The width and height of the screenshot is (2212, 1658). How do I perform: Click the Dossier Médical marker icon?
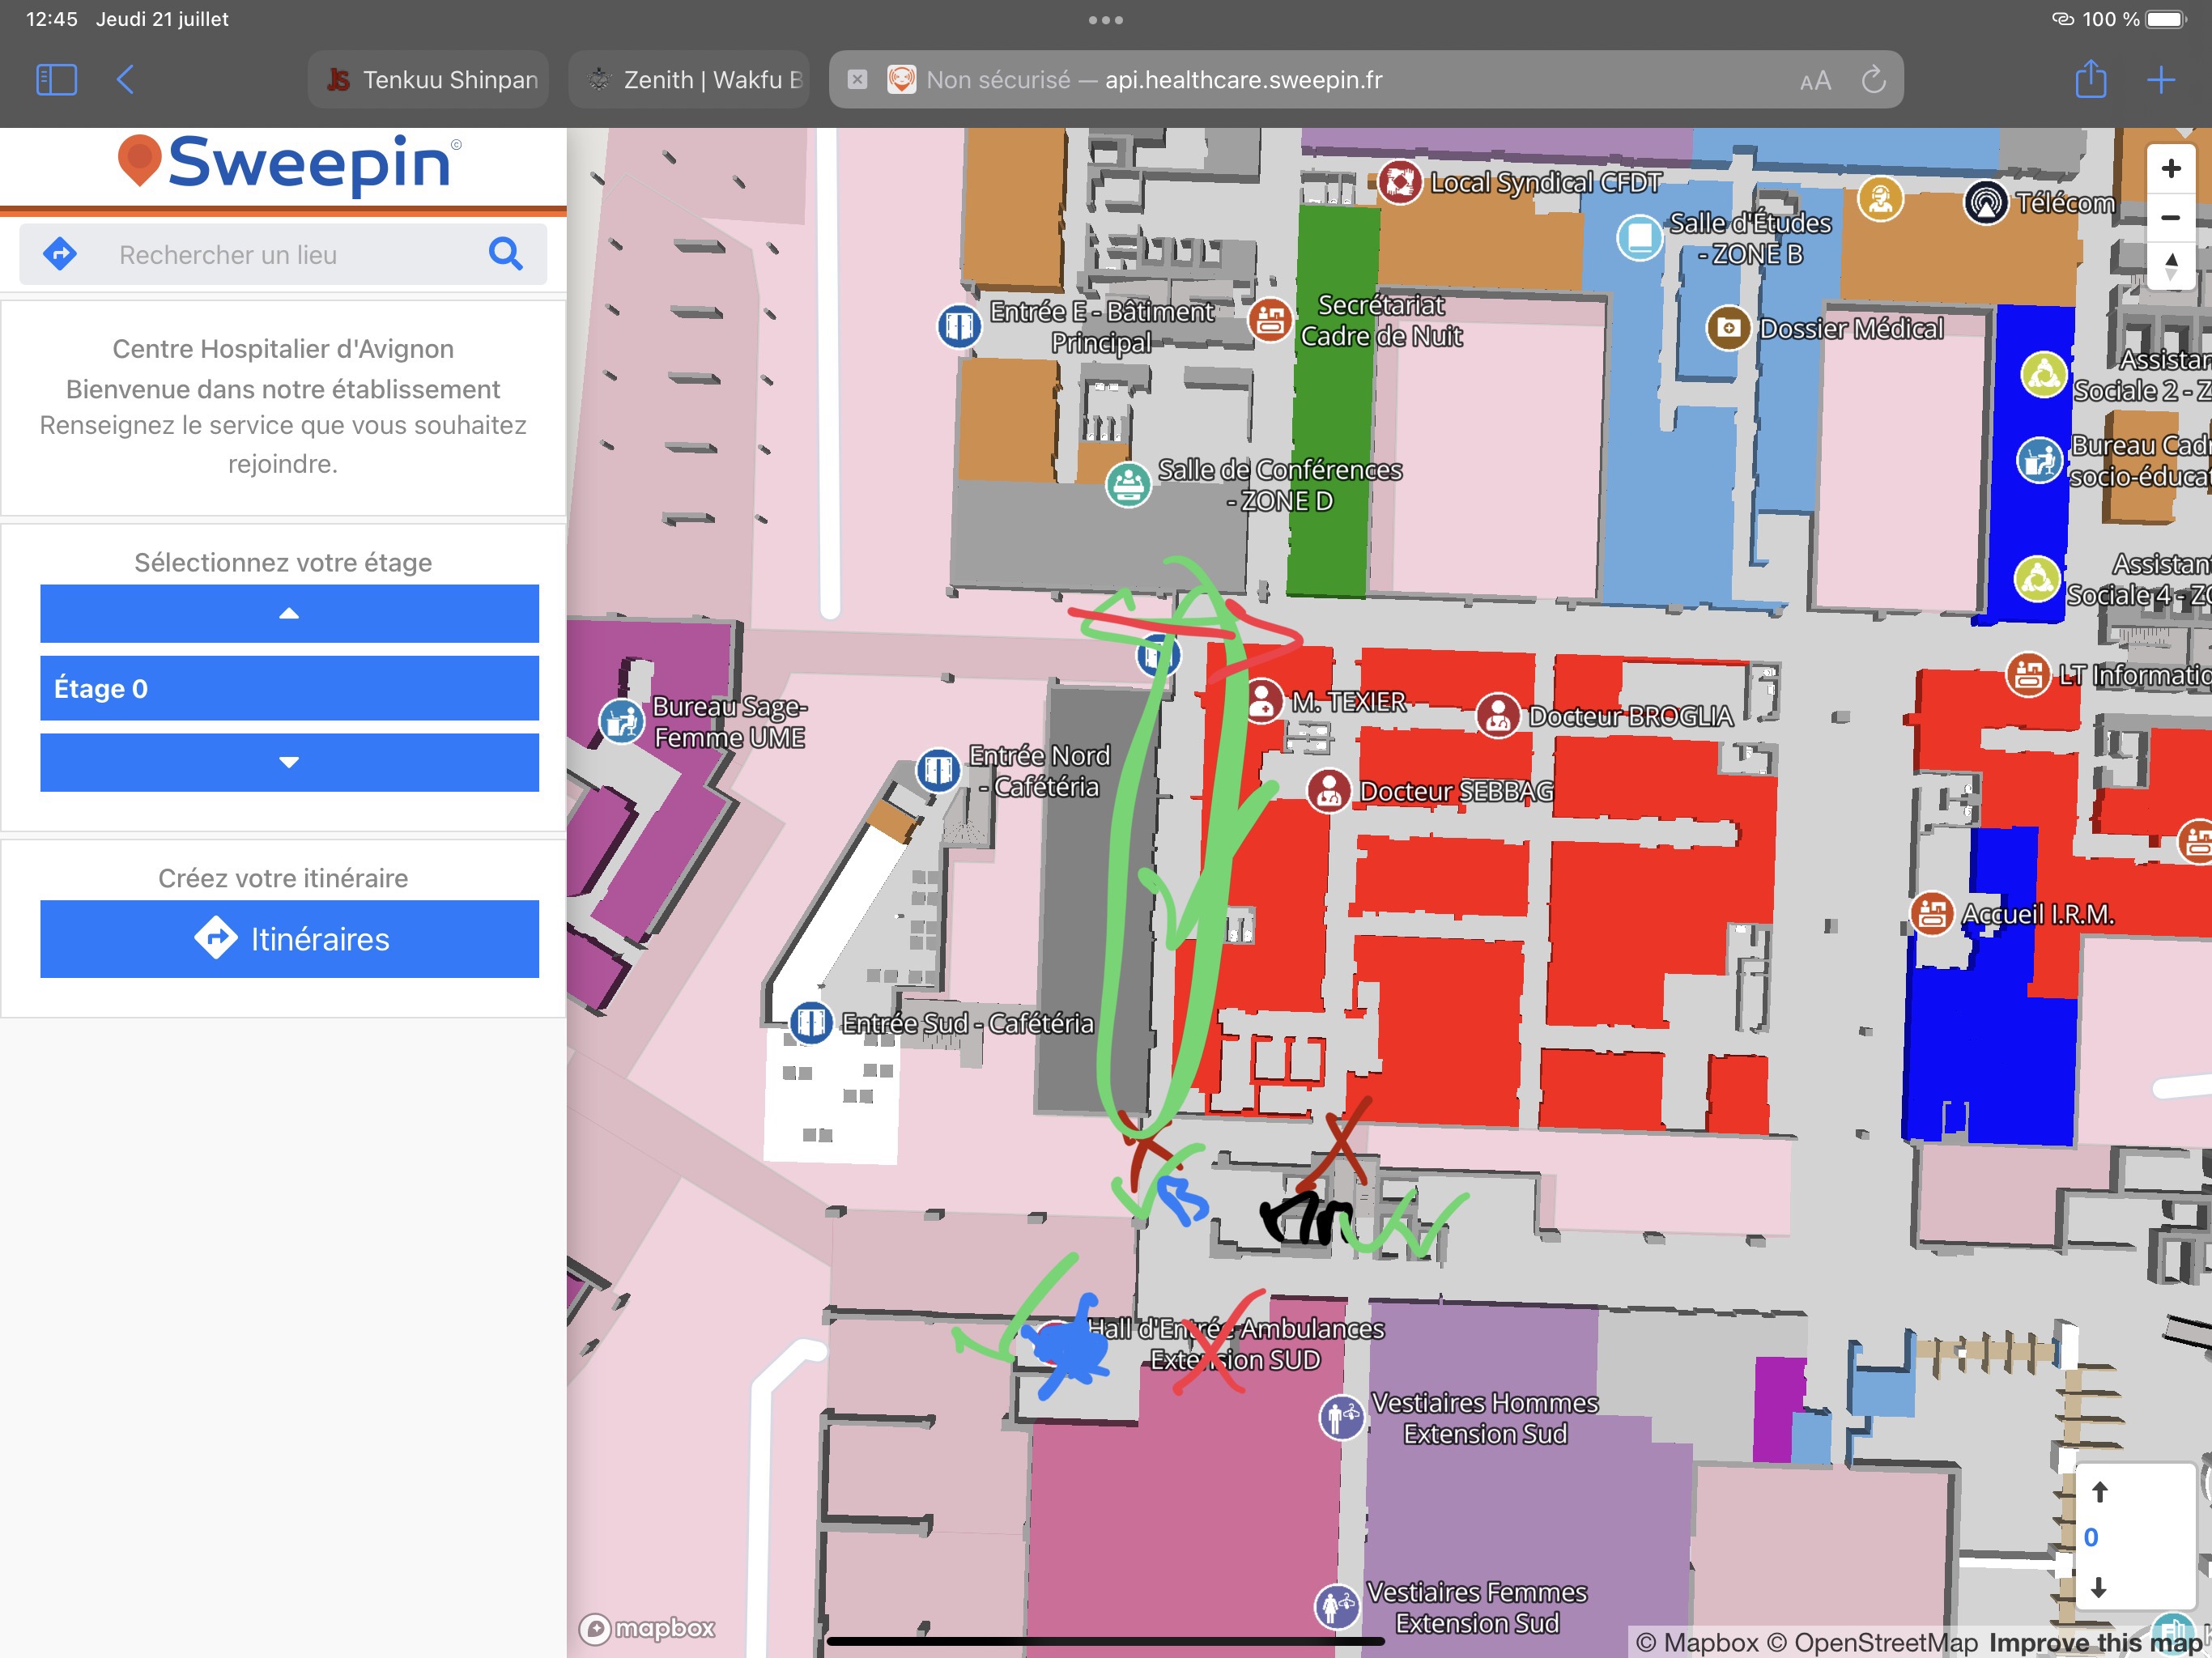click(x=1728, y=327)
